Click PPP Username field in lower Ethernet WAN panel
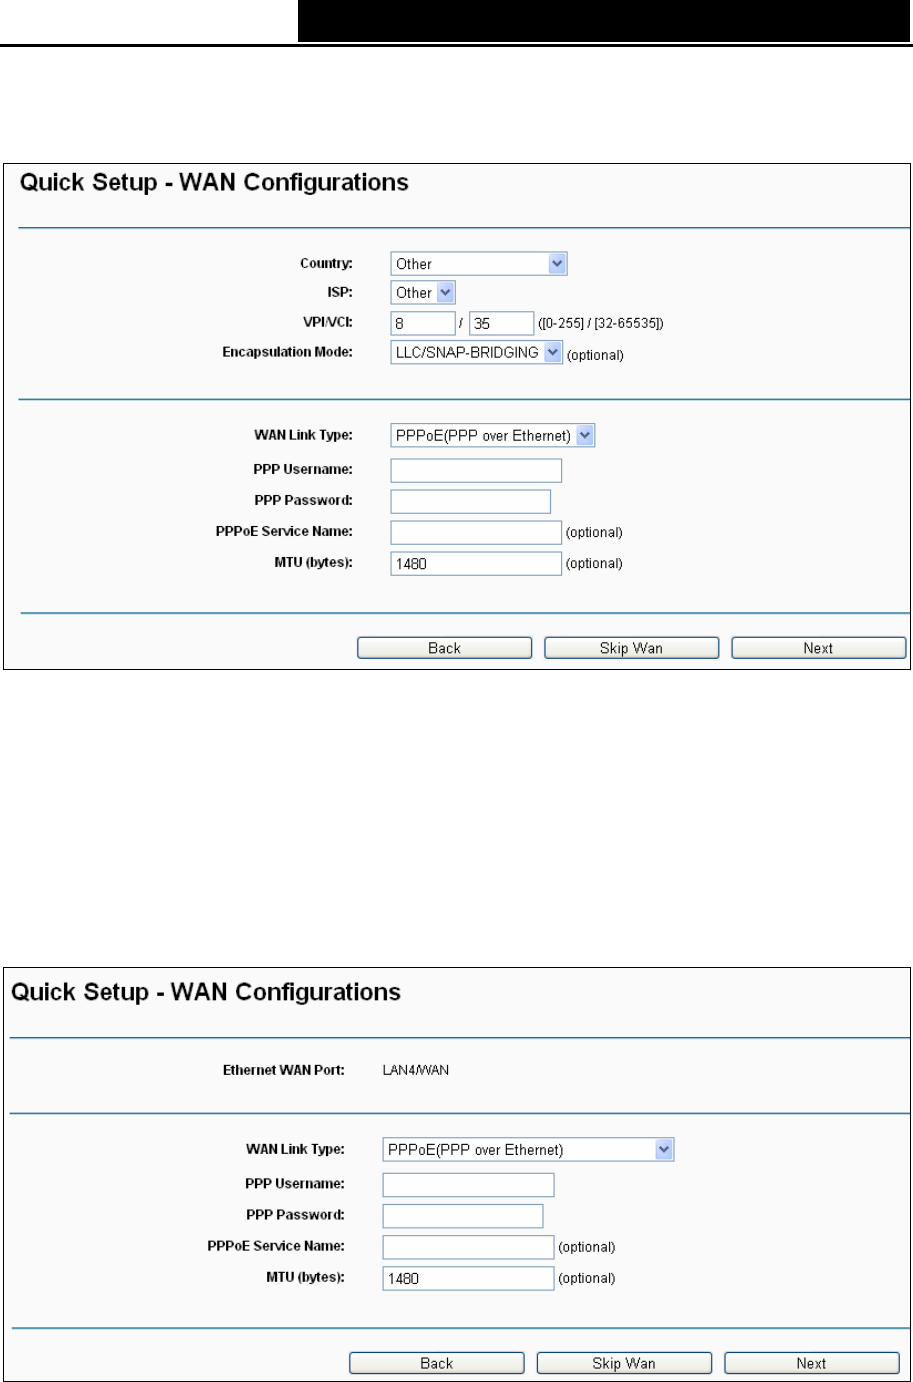Screen dimensions: 913x1382 (x=468, y=1185)
